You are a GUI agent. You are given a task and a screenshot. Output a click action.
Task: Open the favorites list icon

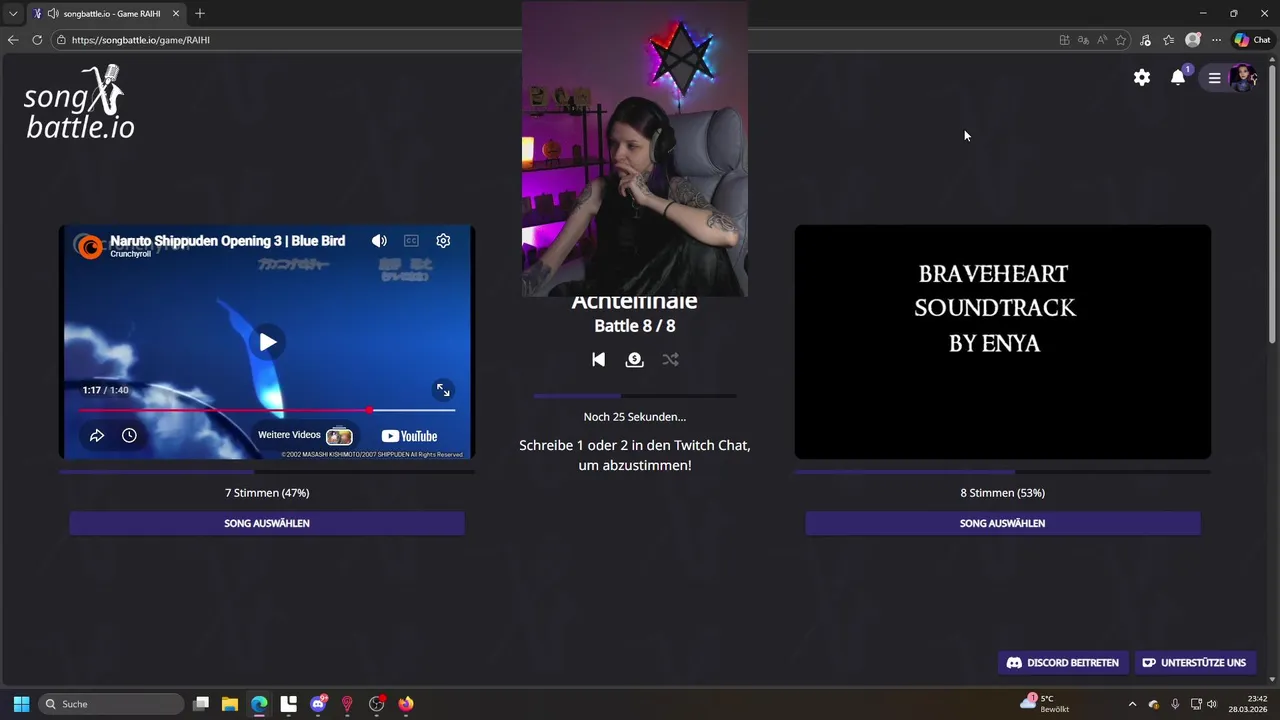coord(1168,40)
